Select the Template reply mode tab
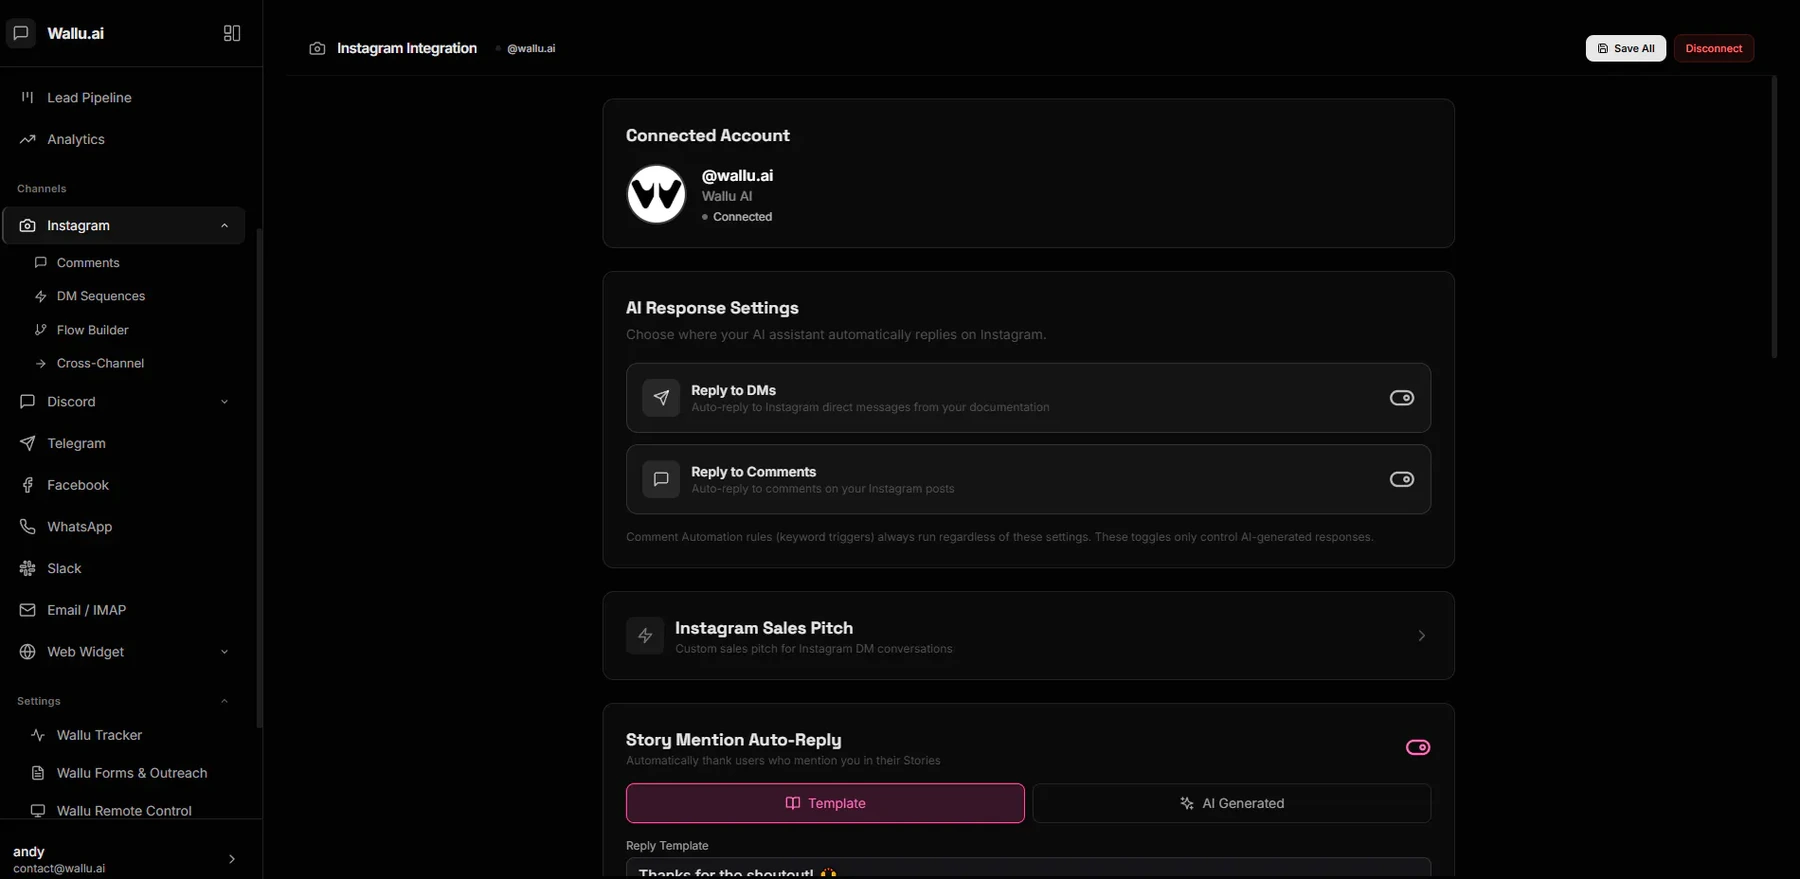Image resolution: width=1800 pixels, height=879 pixels. click(x=825, y=803)
